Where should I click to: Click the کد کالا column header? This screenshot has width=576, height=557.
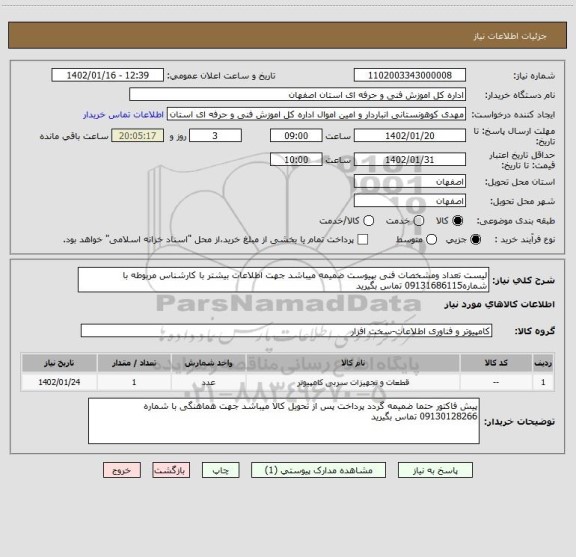[496, 363]
